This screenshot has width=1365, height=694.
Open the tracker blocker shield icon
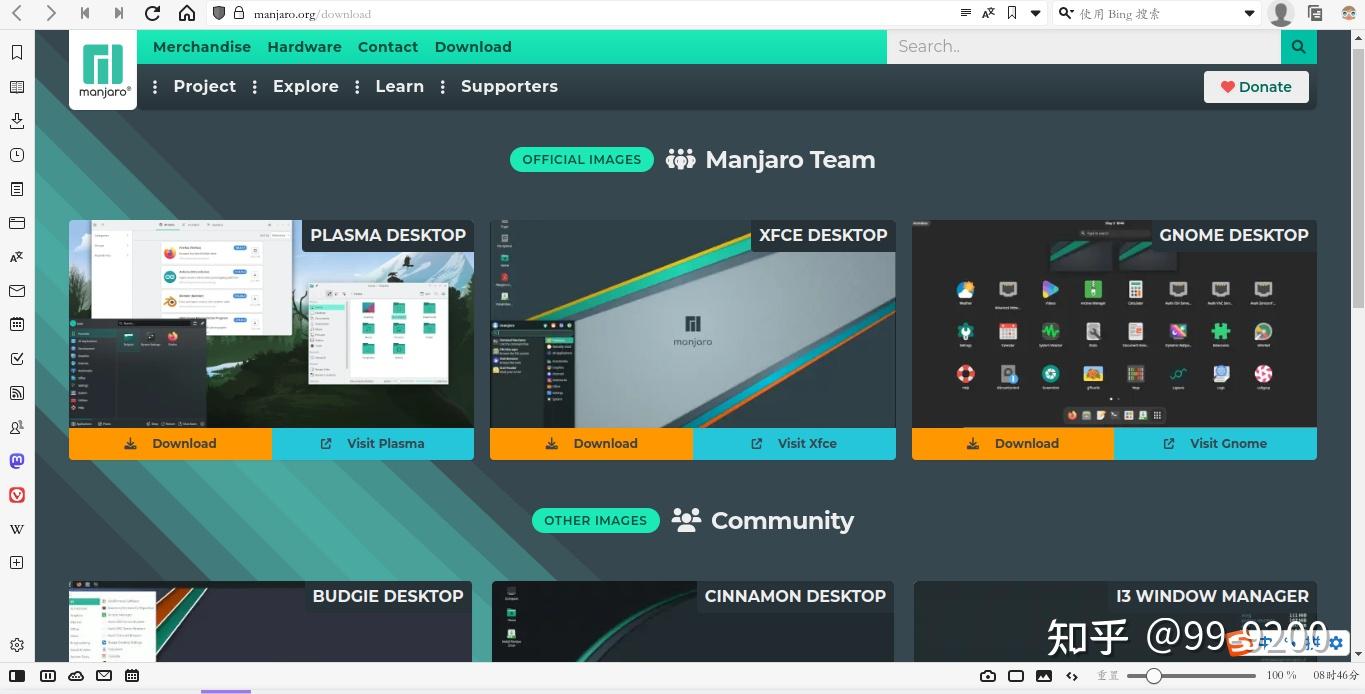(219, 13)
